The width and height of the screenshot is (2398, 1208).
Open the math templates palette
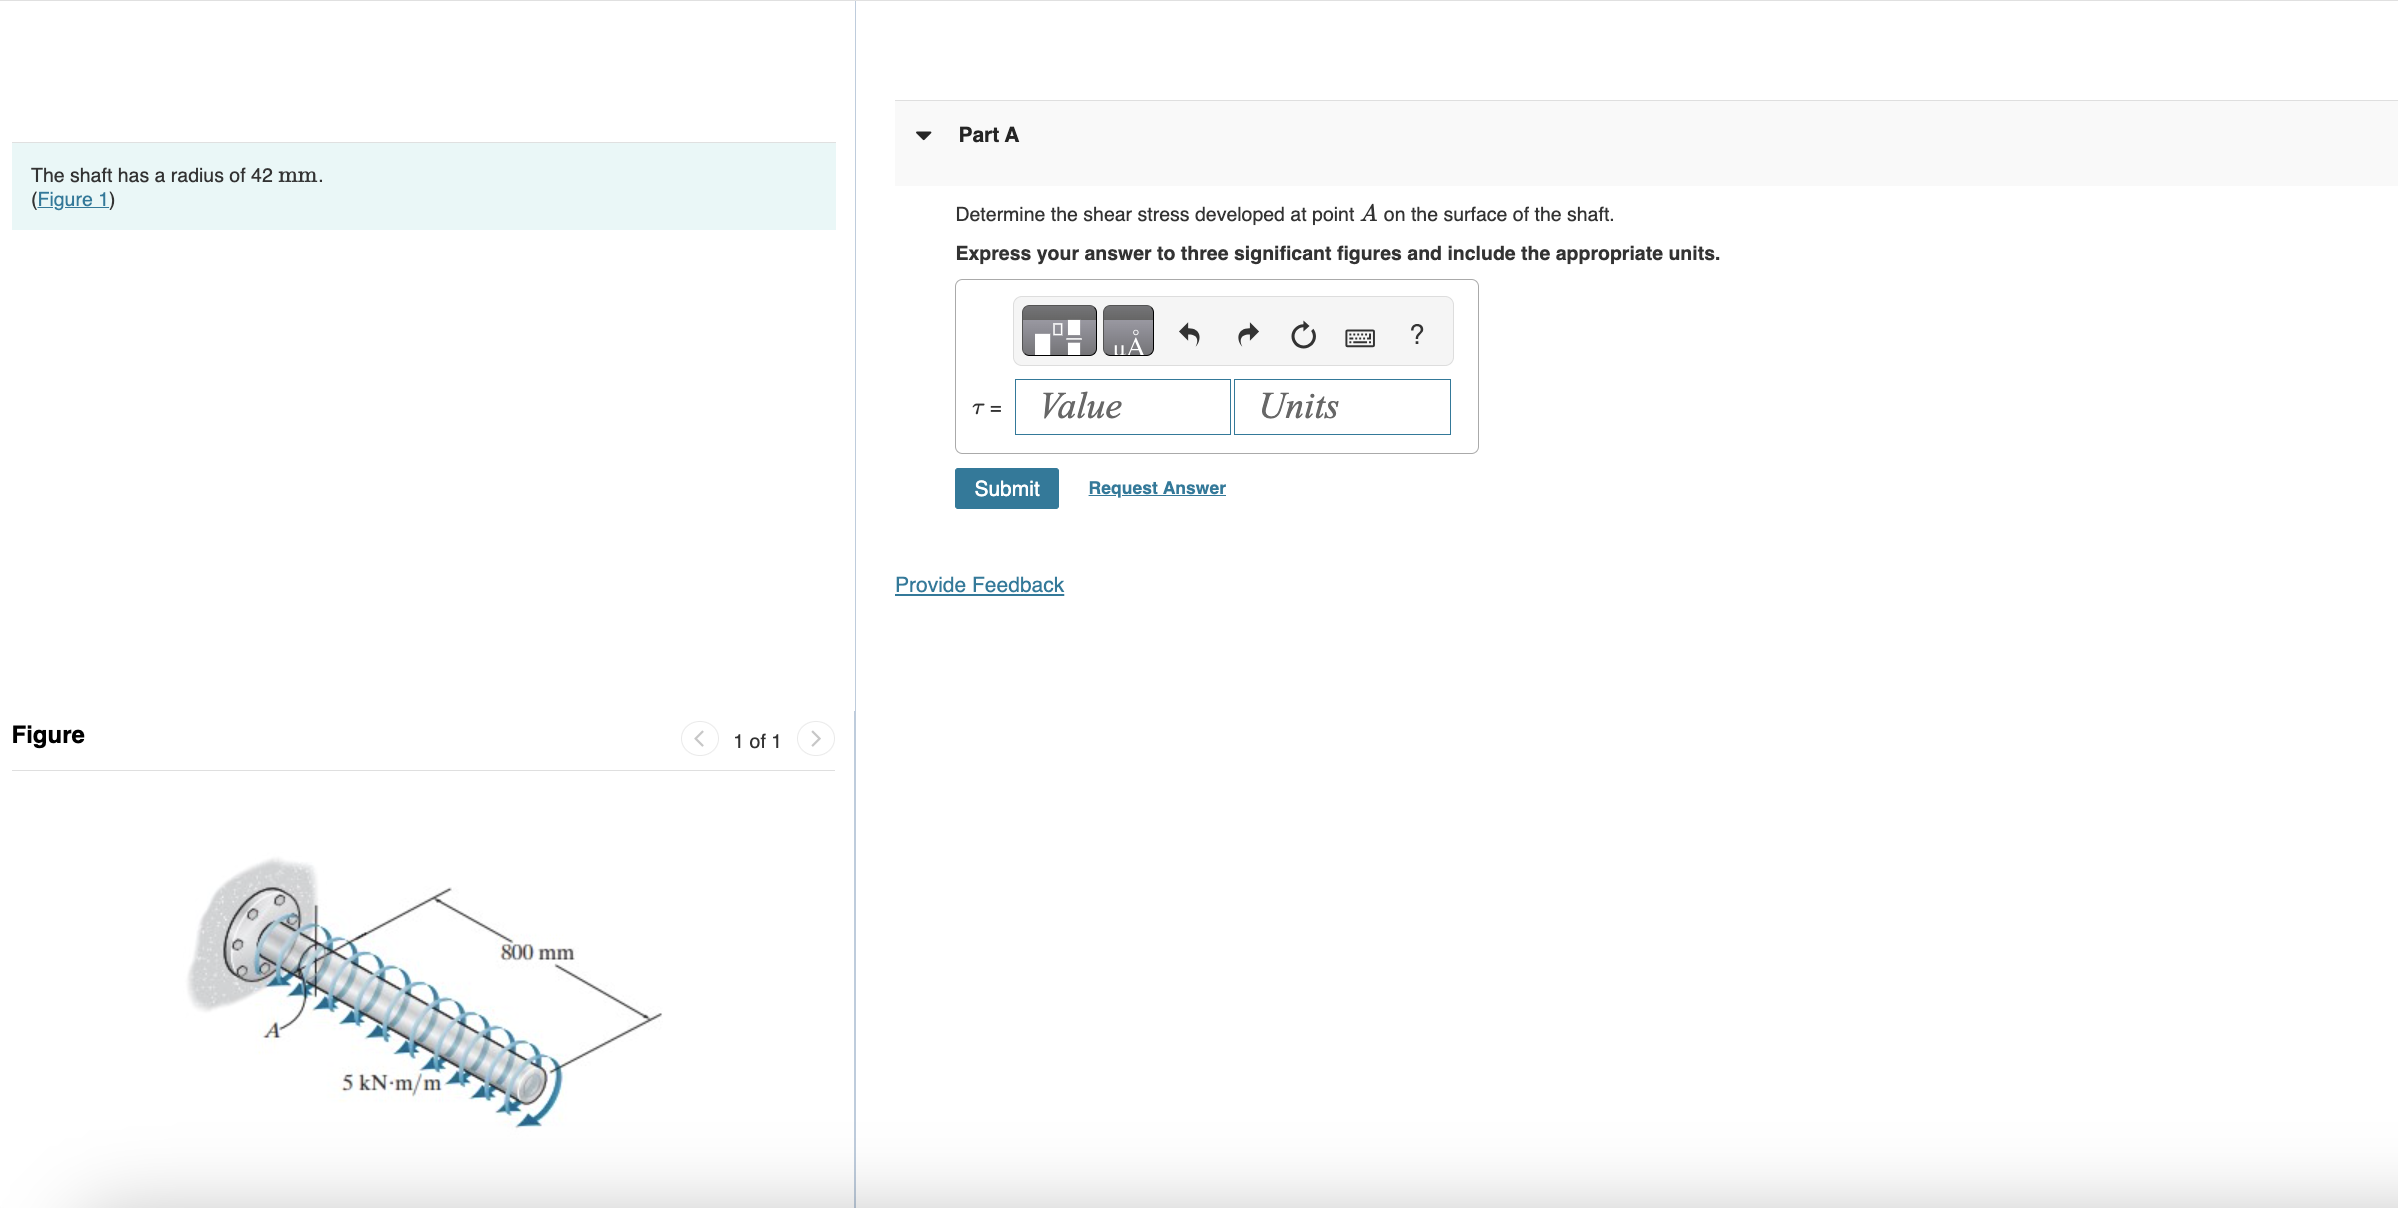[1058, 333]
